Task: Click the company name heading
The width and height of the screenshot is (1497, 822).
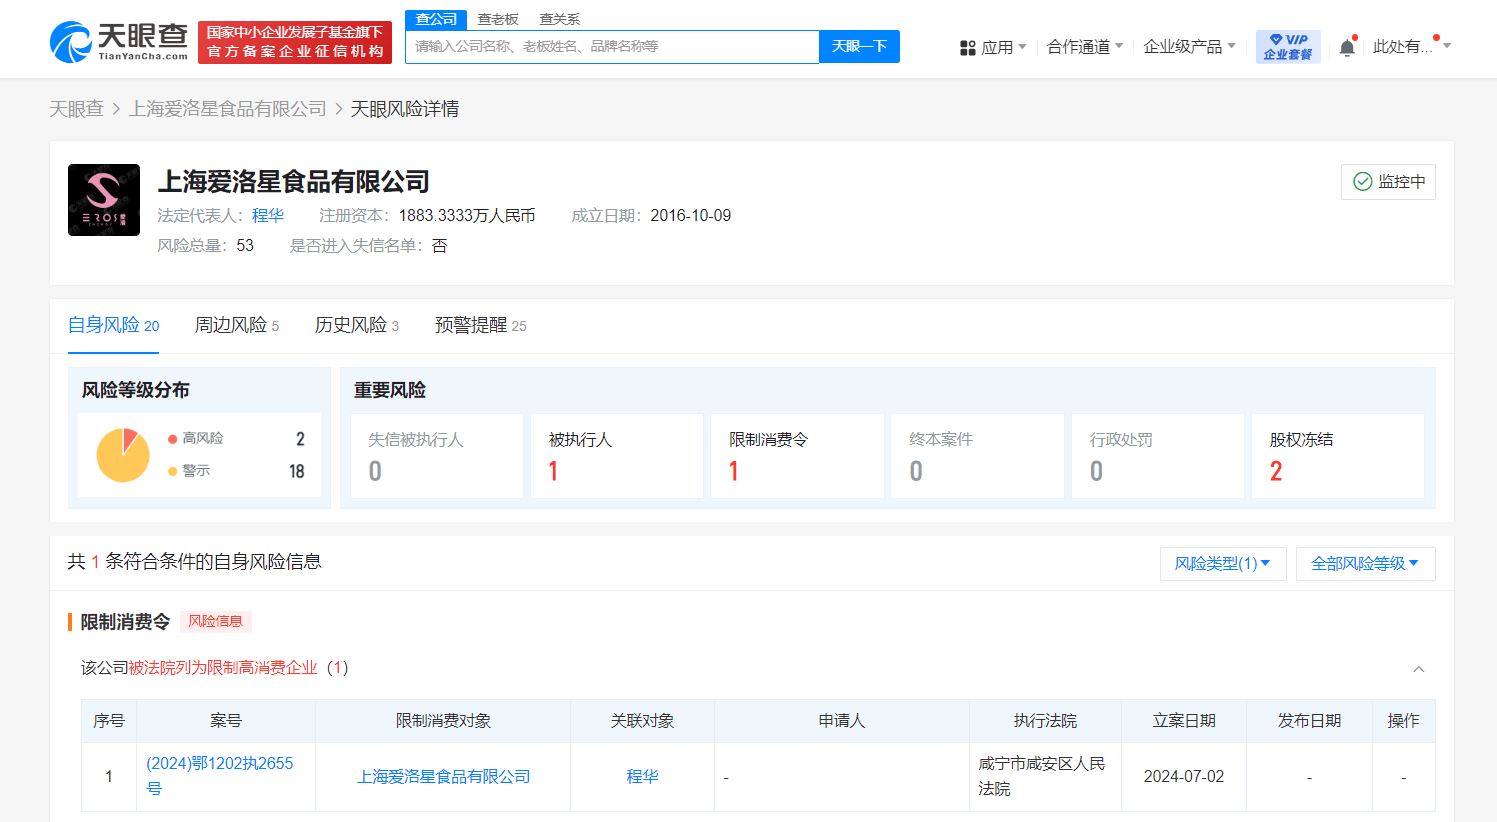Action: point(294,182)
